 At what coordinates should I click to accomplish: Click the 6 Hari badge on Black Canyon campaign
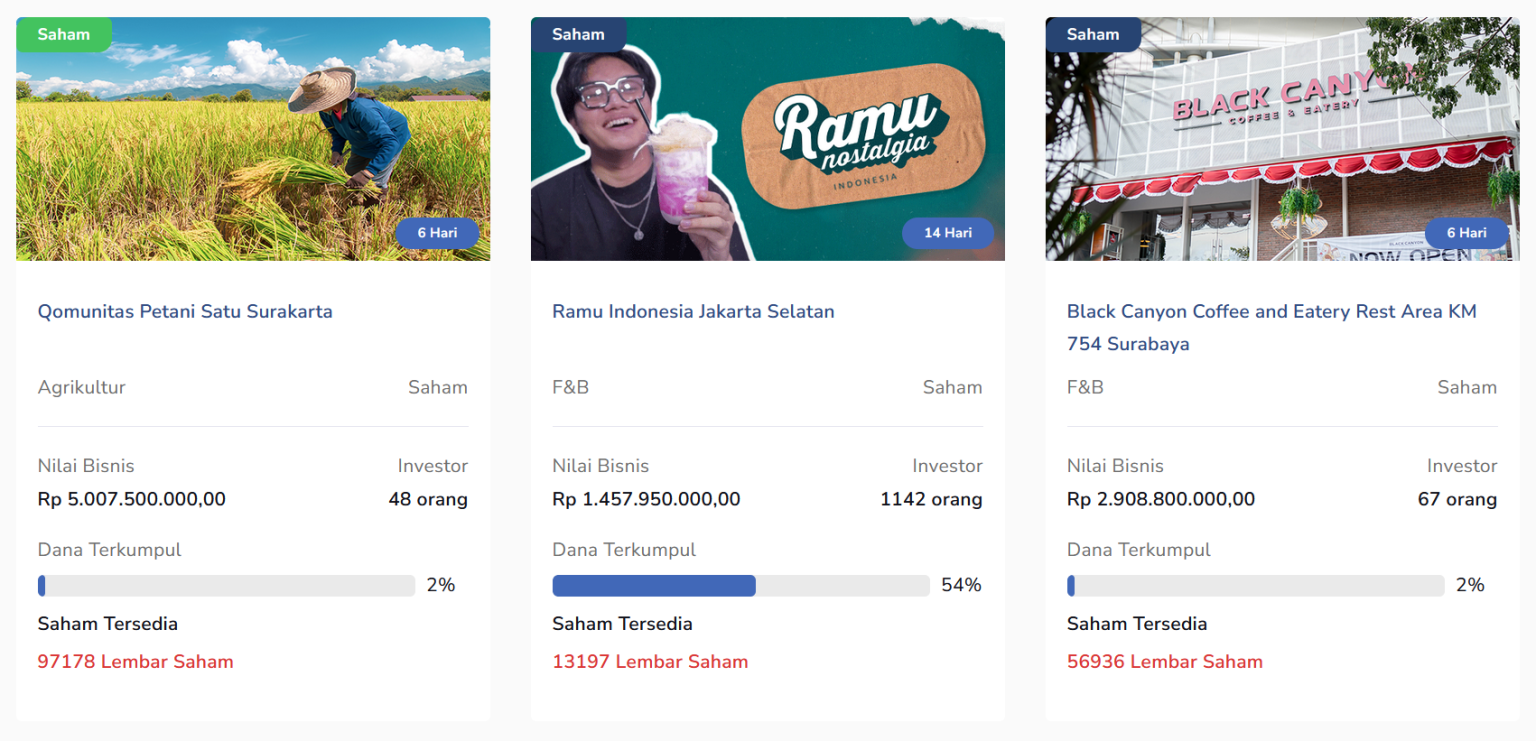(x=1466, y=233)
